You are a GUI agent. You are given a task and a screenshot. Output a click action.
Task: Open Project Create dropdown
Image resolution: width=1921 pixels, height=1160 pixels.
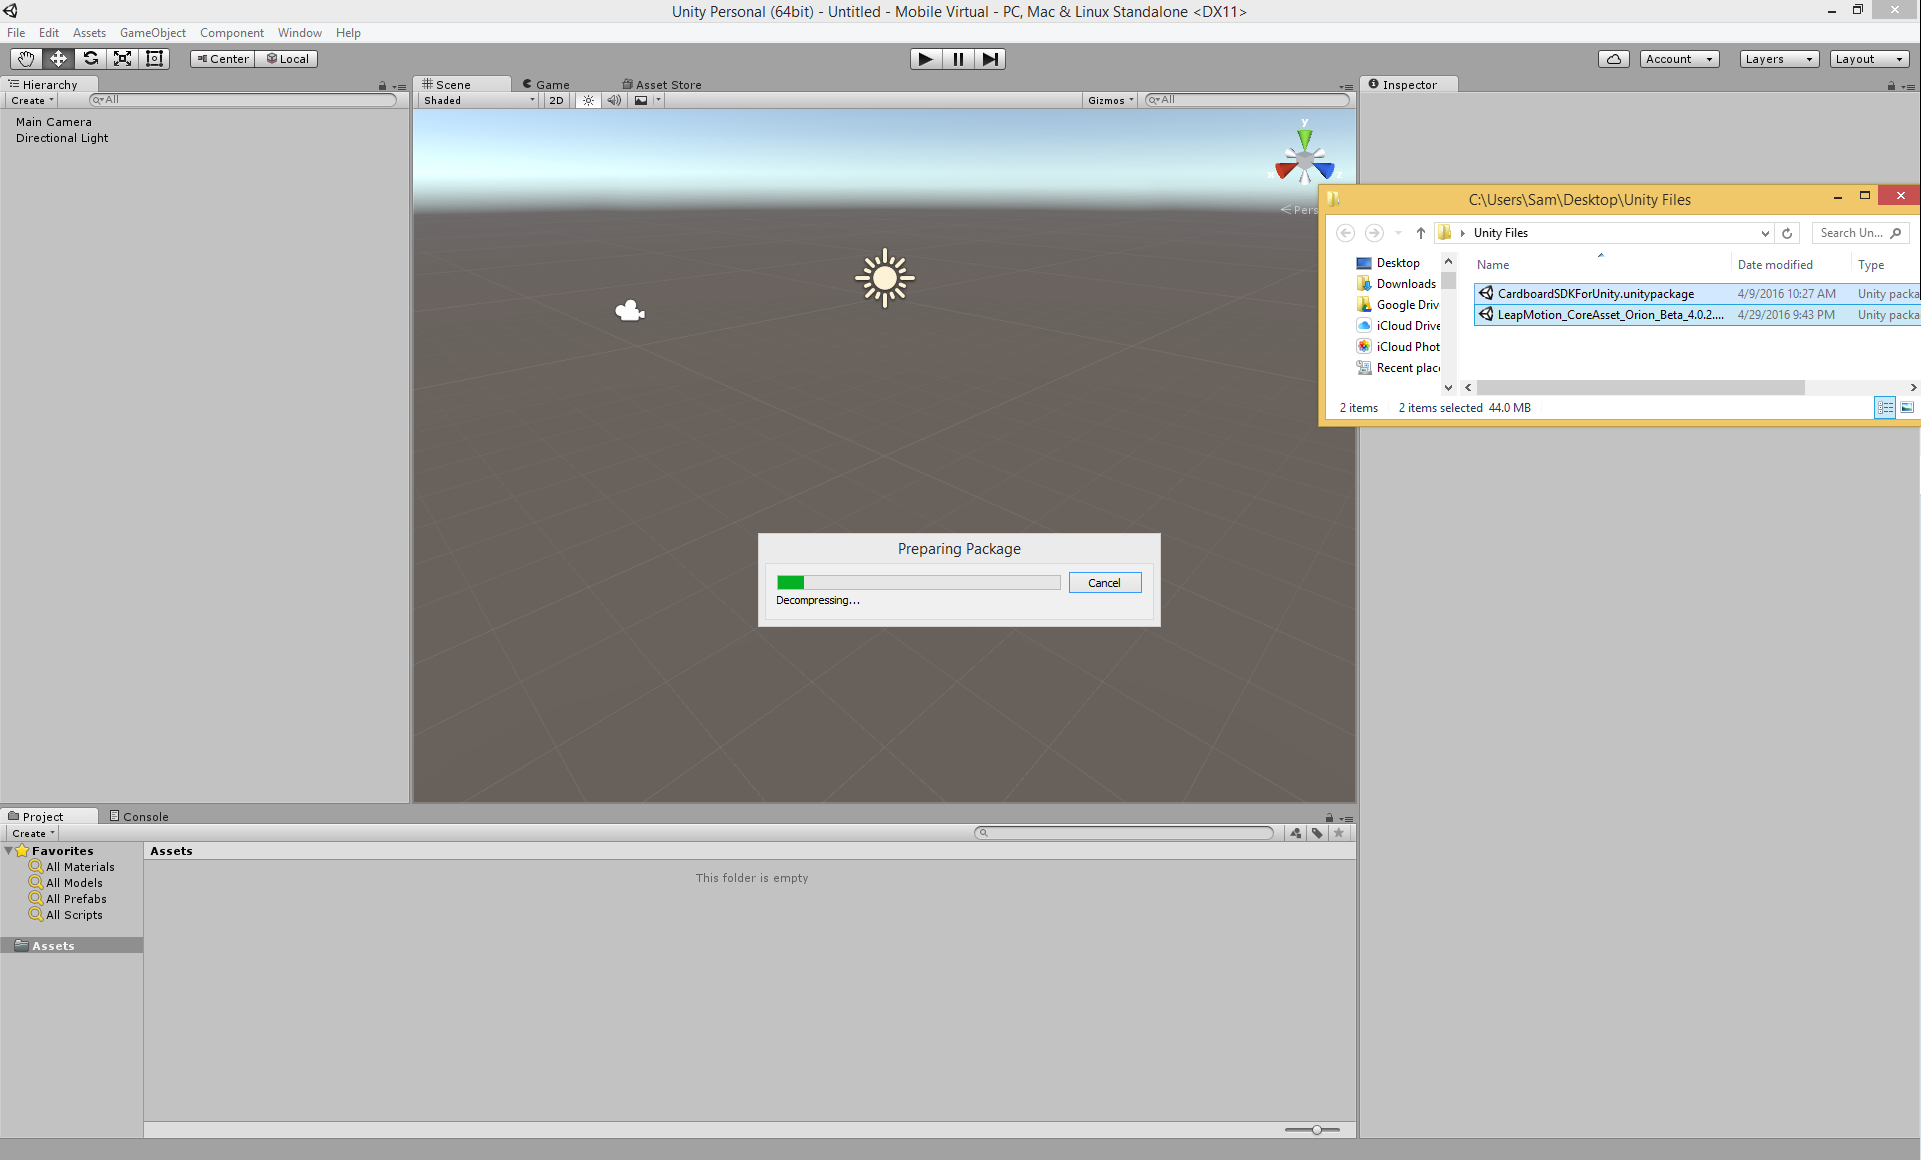[33, 834]
